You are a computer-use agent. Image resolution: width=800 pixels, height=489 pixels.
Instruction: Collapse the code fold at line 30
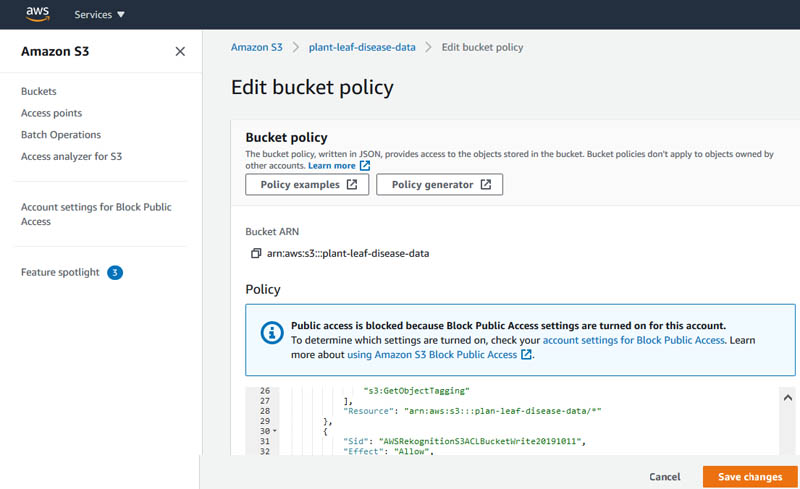coord(275,431)
